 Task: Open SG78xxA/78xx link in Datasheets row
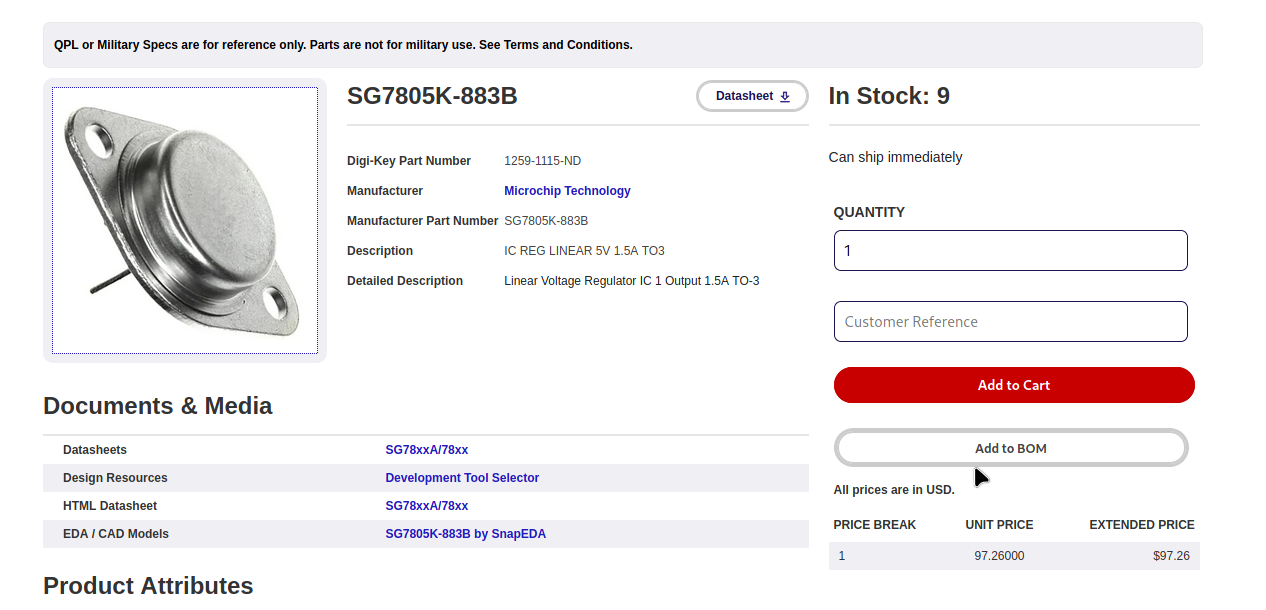[427, 450]
